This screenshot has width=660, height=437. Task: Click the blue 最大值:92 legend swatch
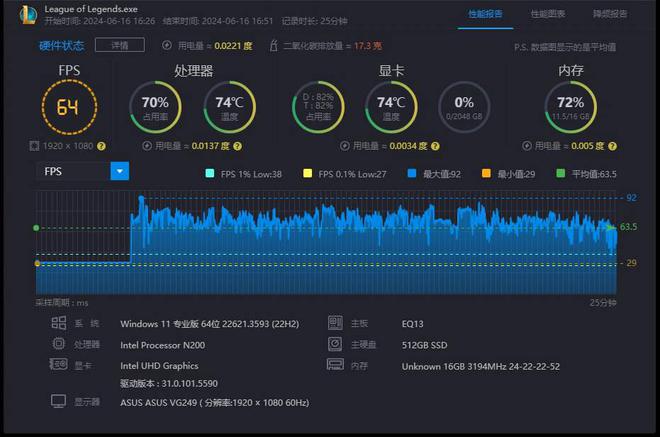[x=412, y=173]
